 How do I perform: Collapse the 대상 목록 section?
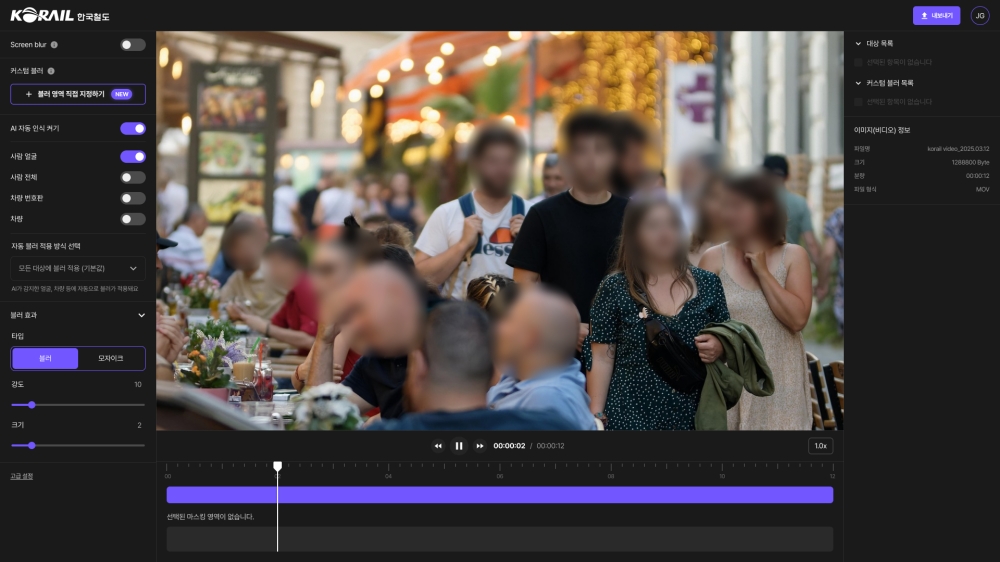[858, 44]
